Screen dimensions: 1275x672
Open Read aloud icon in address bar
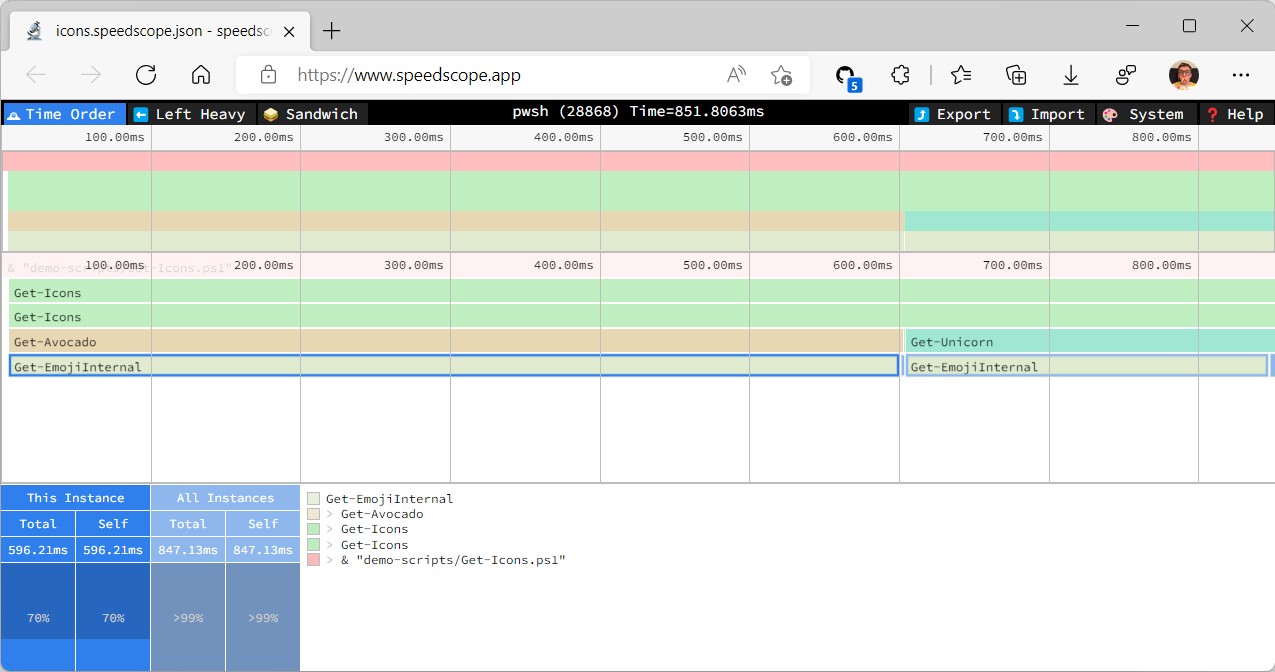737,75
